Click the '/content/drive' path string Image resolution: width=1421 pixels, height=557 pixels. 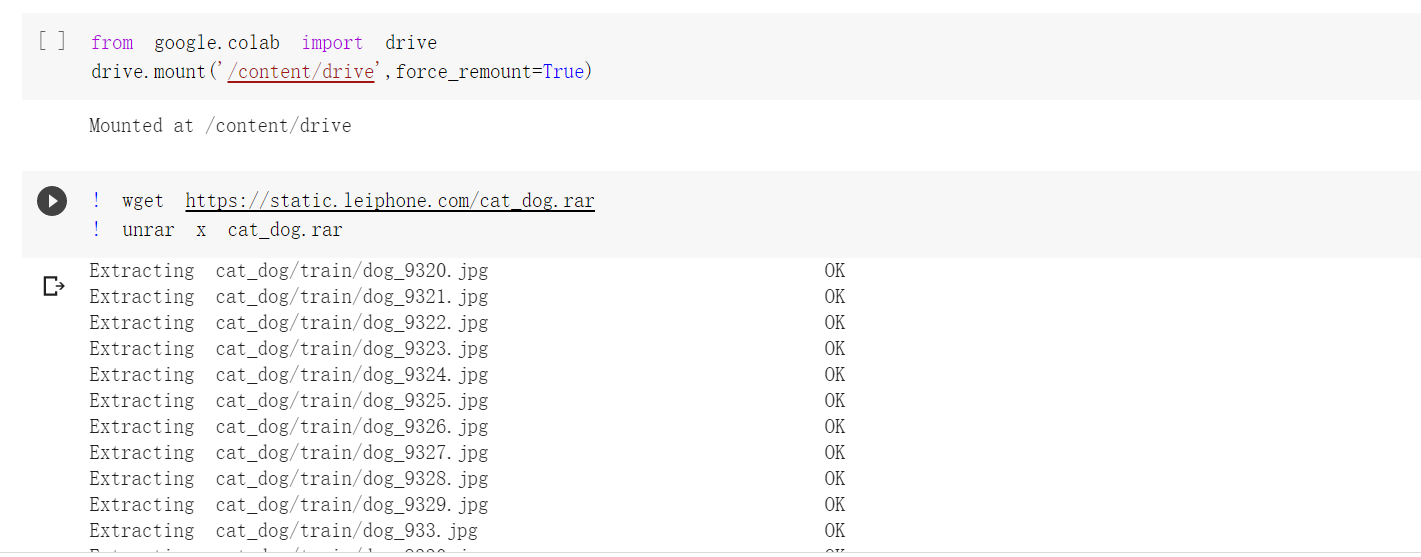(x=301, y=72)
